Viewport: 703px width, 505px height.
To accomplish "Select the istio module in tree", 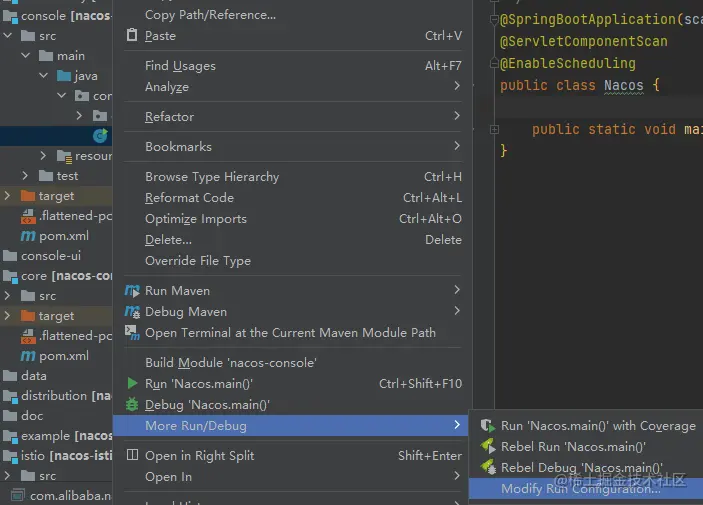I will 56,456.
